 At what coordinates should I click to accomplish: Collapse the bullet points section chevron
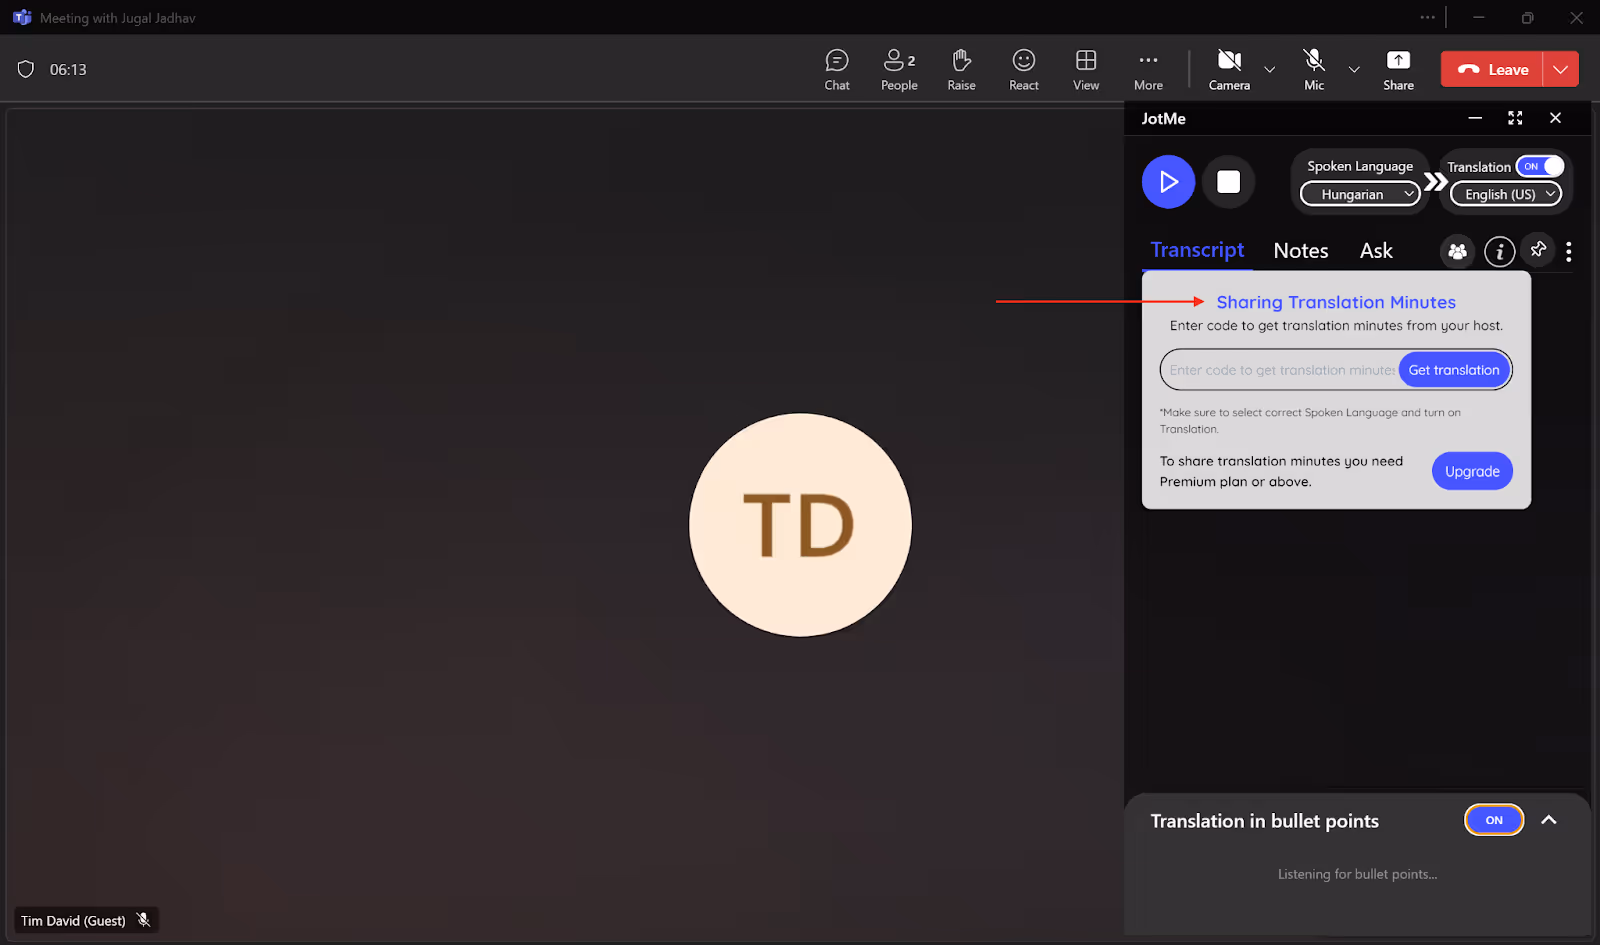(1549, 820)
